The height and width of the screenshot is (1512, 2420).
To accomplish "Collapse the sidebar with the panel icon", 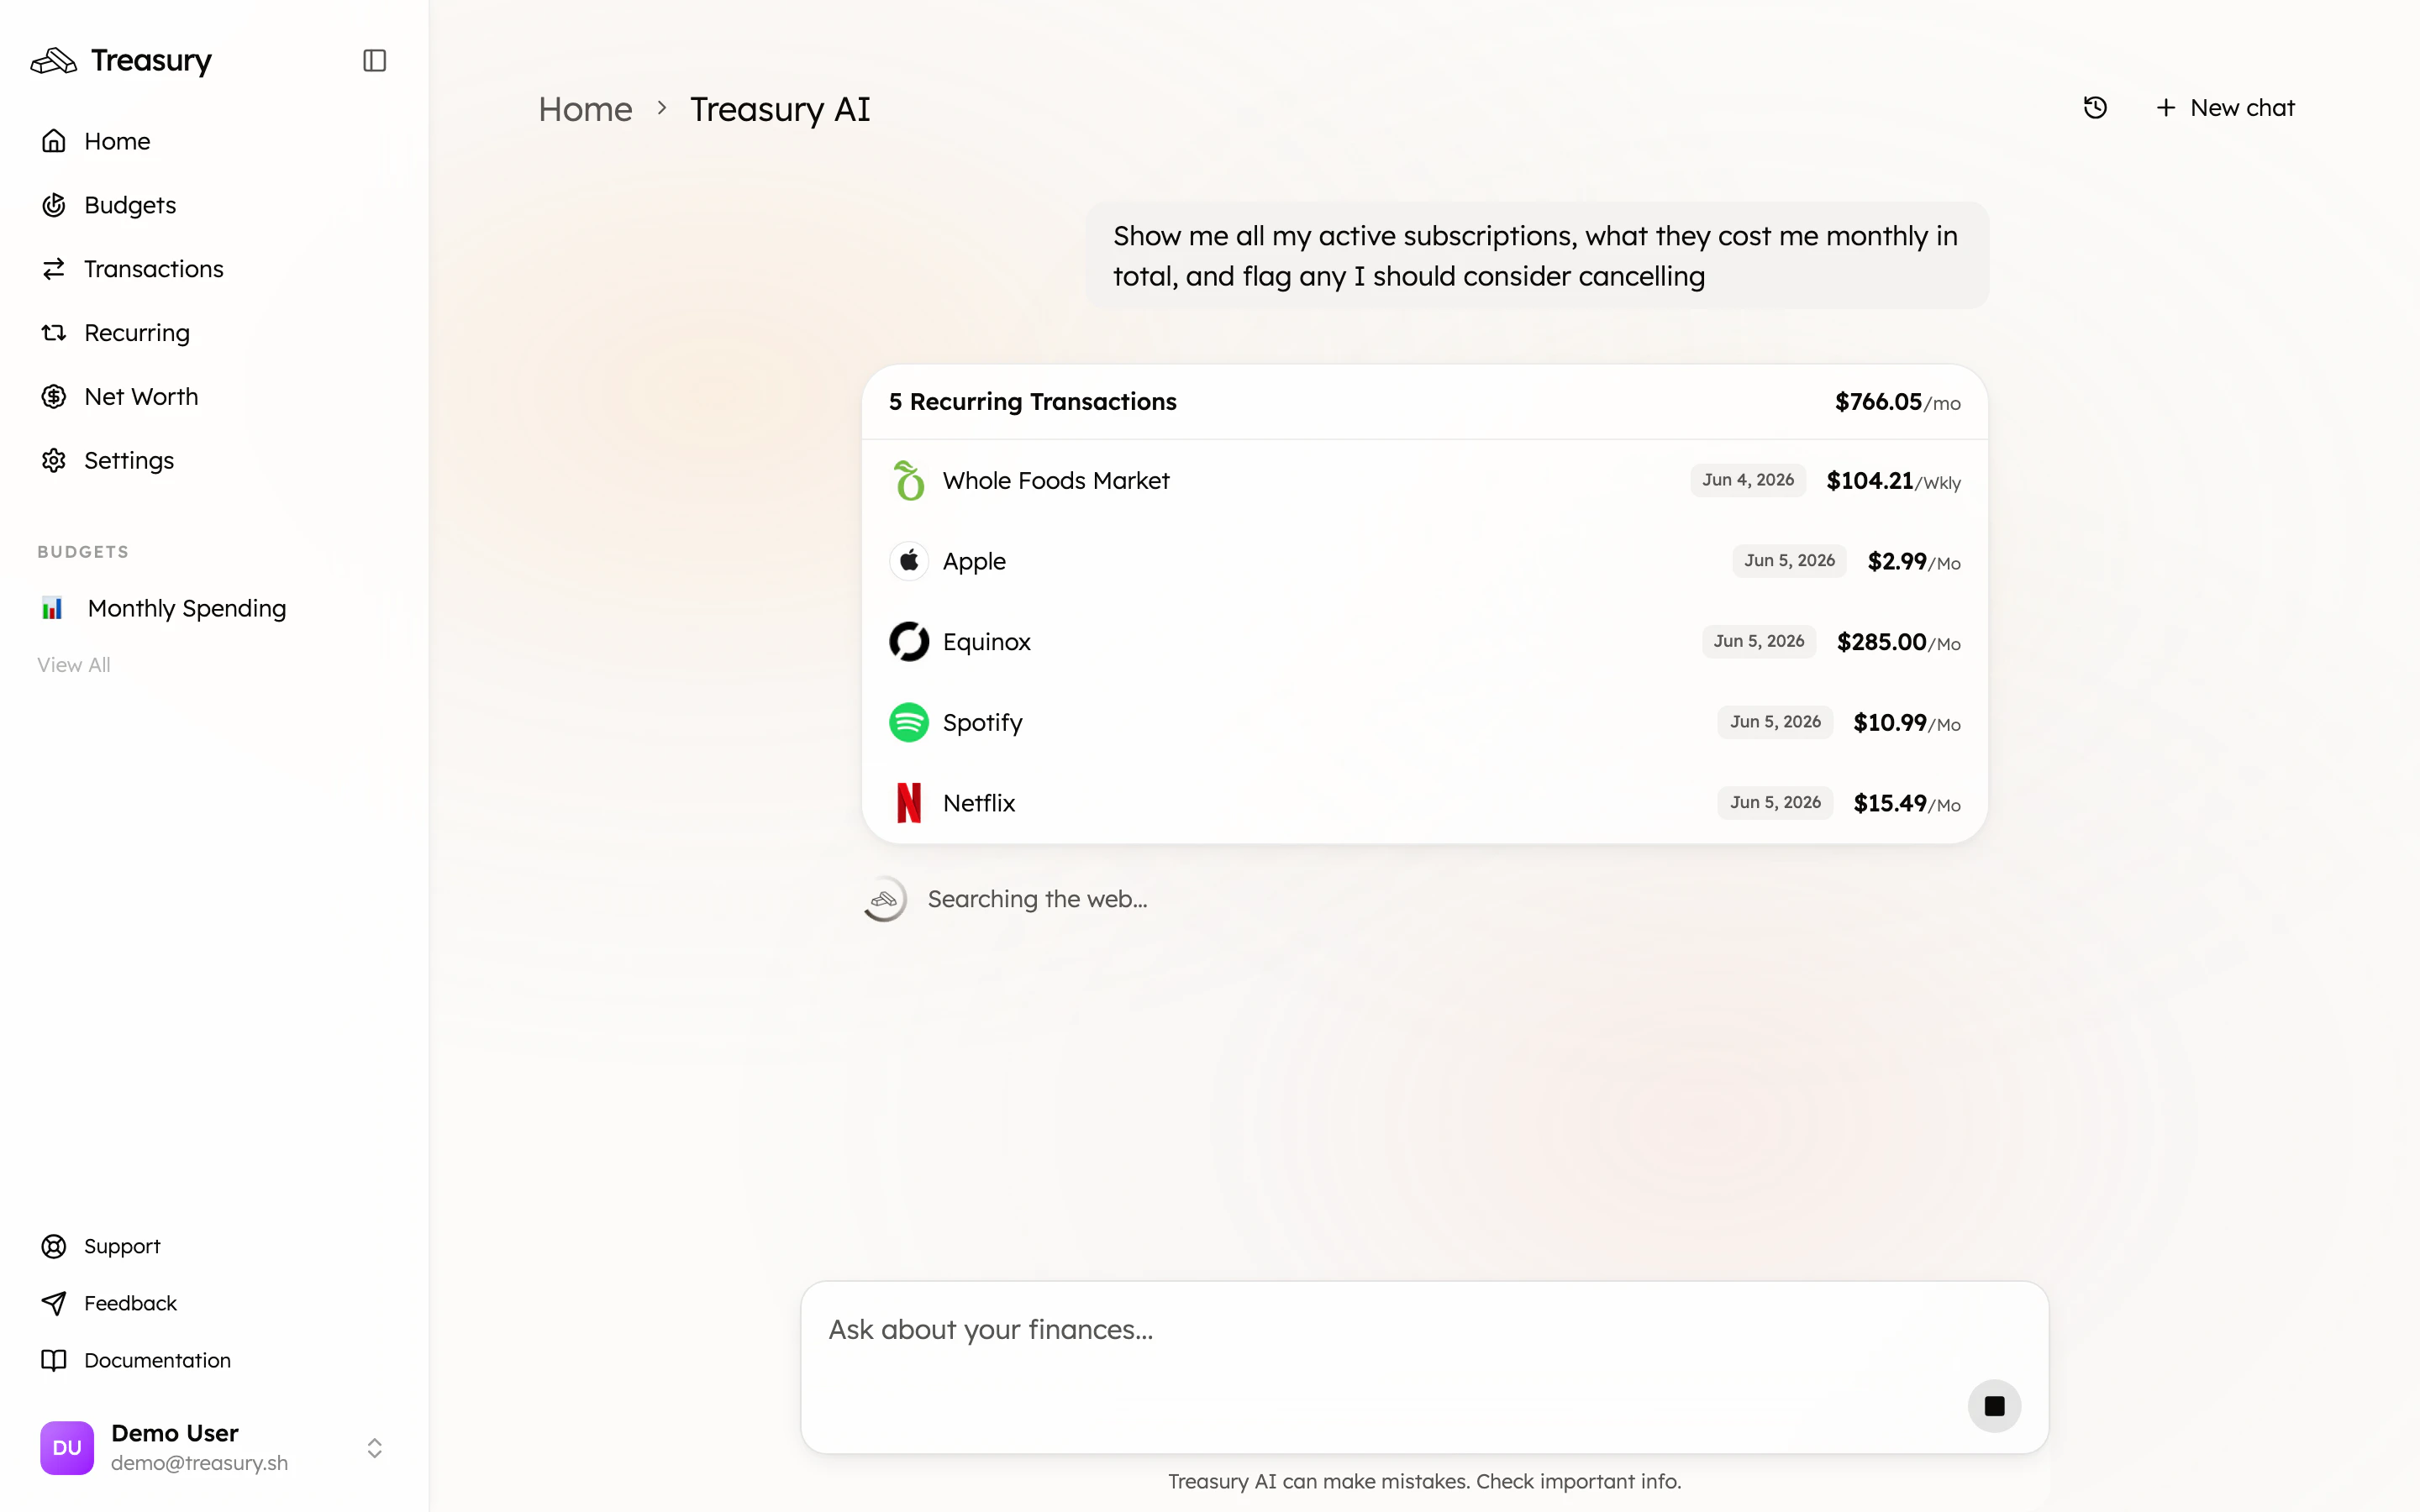I will click(x=374, y=61).
